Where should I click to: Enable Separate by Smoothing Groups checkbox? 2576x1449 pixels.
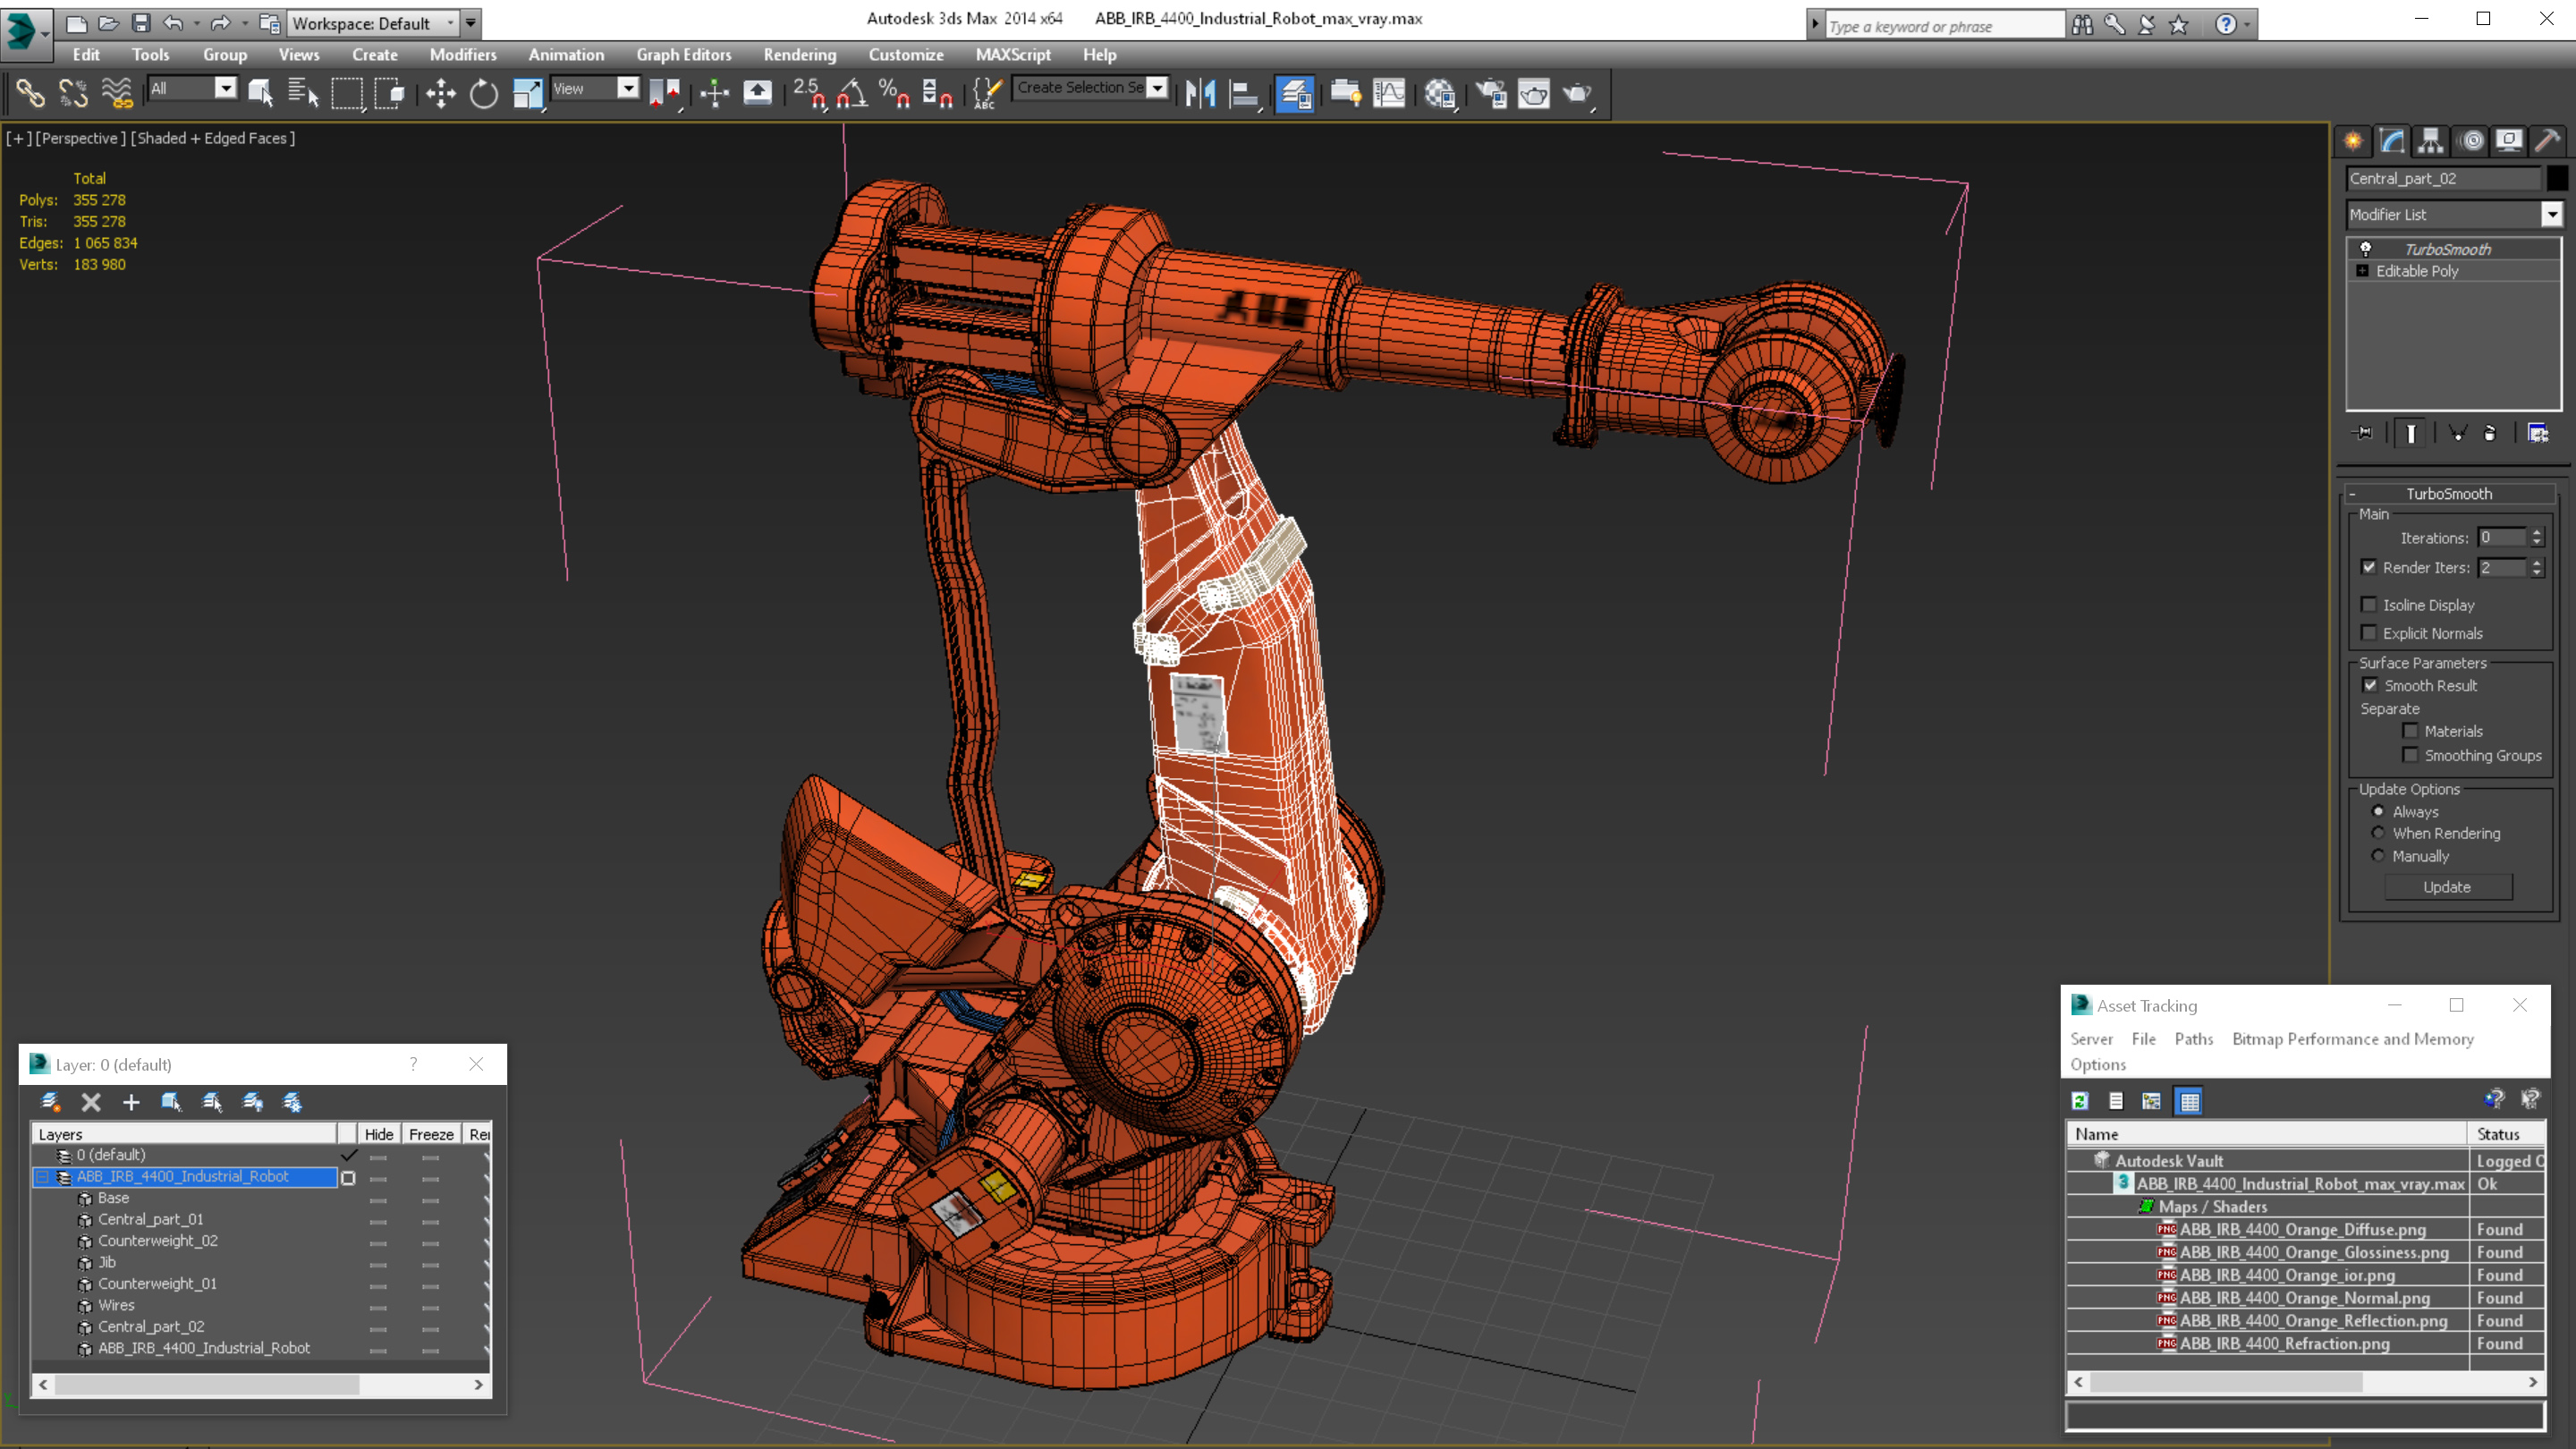tap(2411, 755)
